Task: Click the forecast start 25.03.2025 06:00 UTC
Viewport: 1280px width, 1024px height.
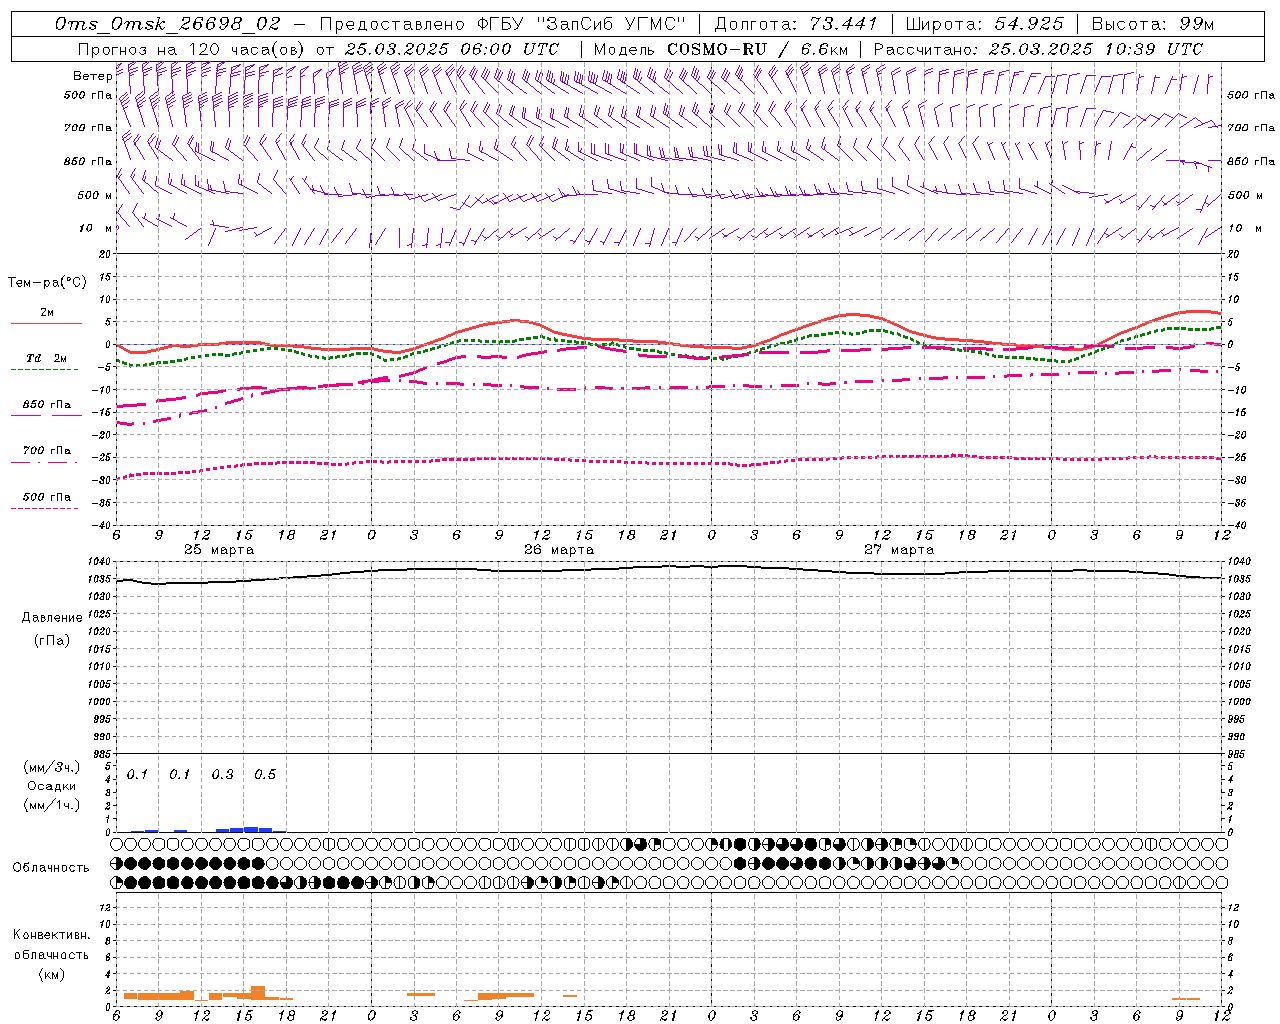Action: coord(452,49)
